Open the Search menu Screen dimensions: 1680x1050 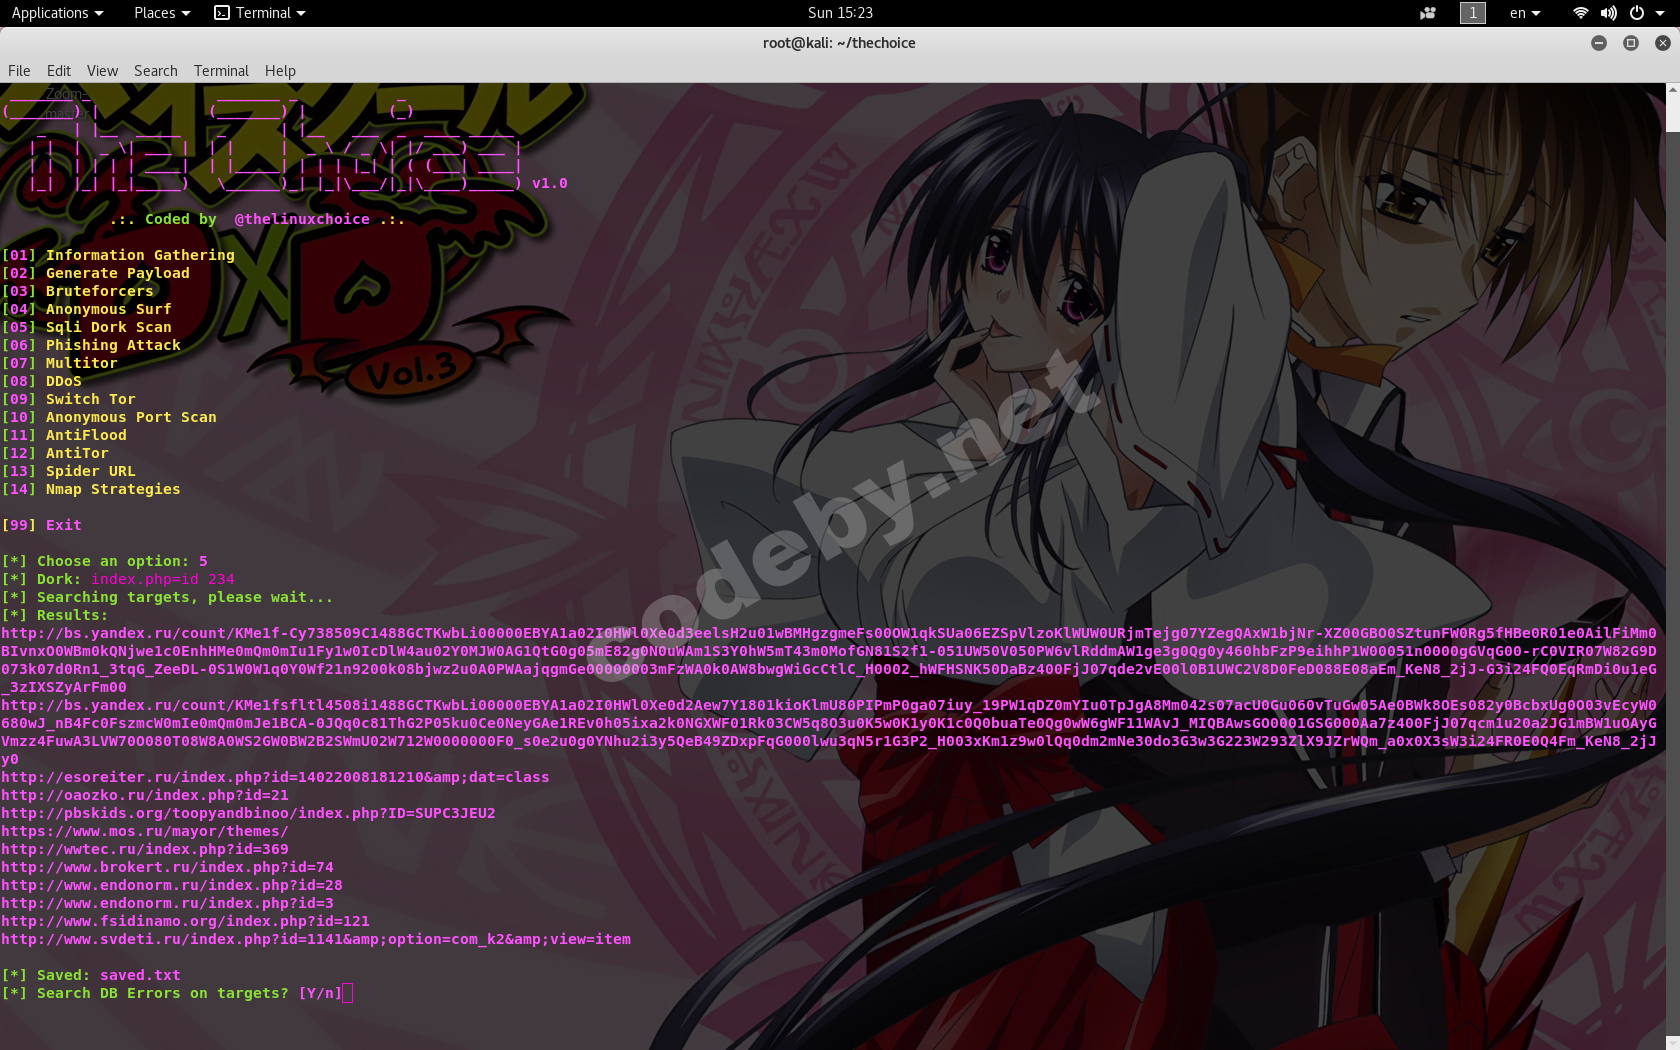coord(156,71)
